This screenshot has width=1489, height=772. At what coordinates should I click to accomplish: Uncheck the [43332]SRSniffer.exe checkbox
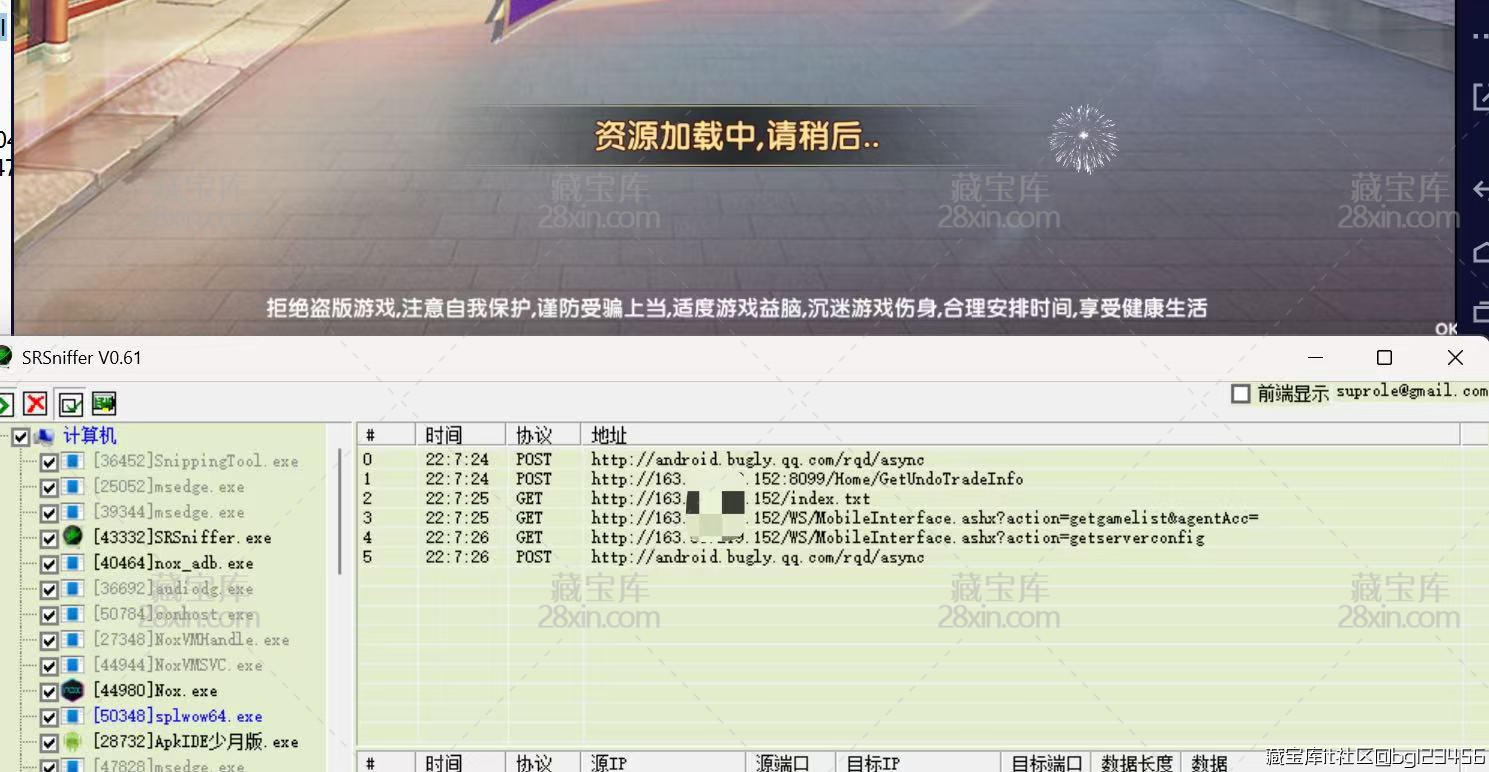click(x=48, y=538)
